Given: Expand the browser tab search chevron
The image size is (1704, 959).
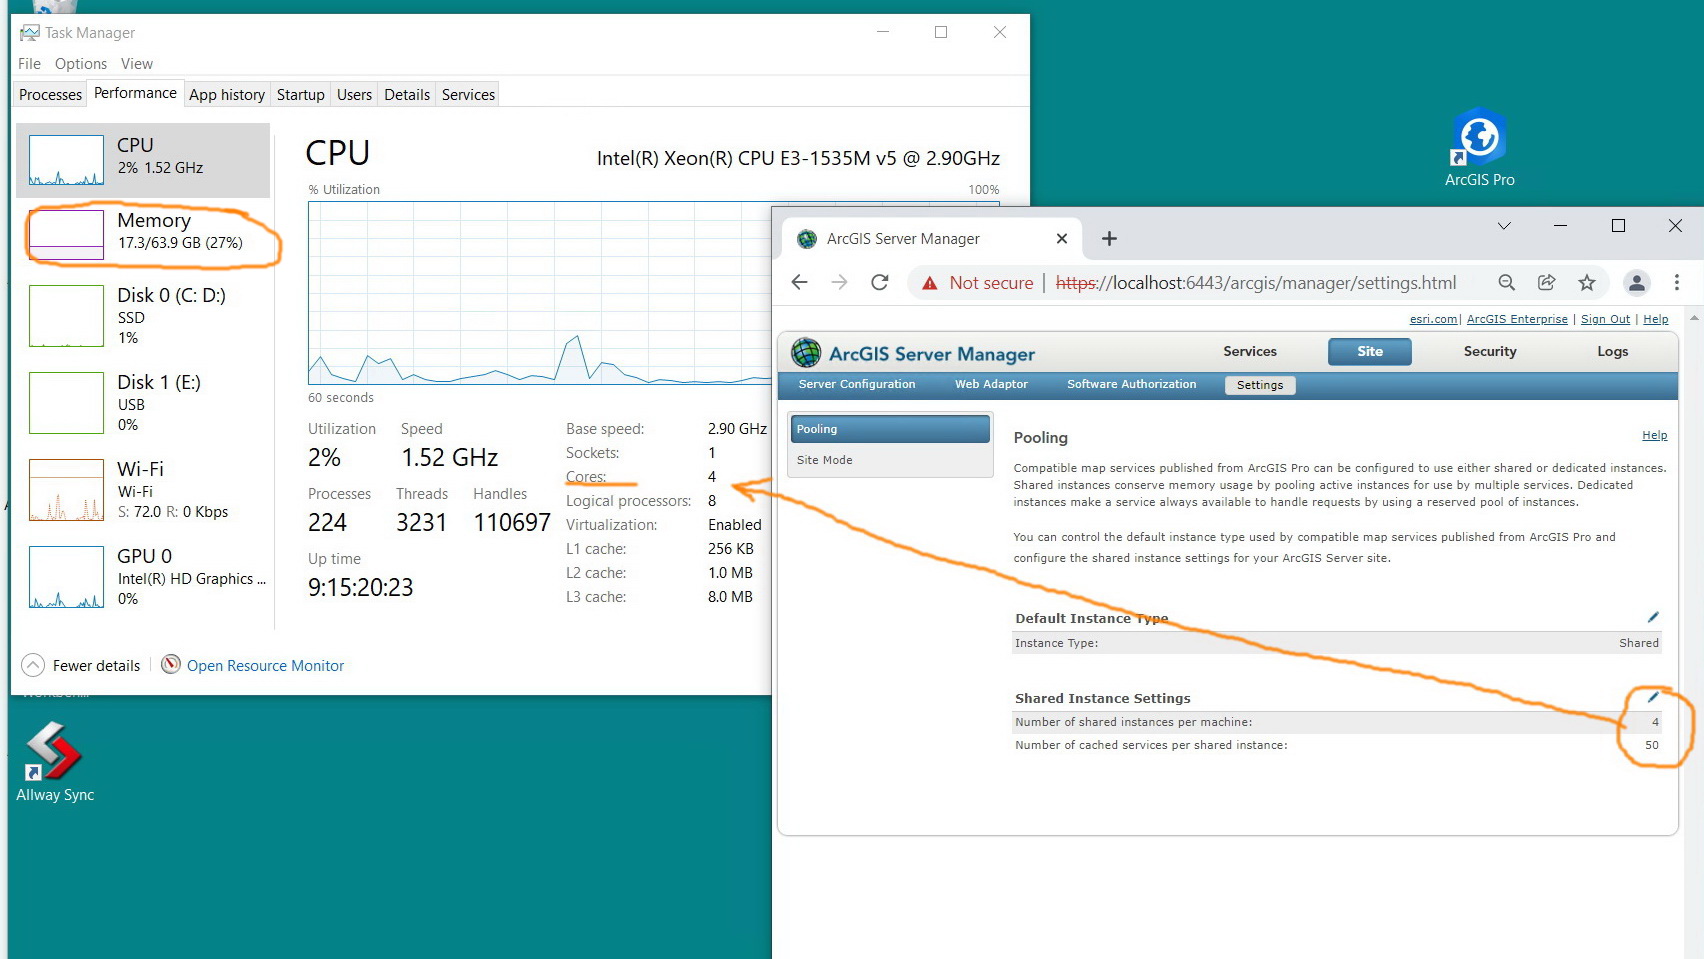Looking at the screenshot, I should click(1504, 226).
